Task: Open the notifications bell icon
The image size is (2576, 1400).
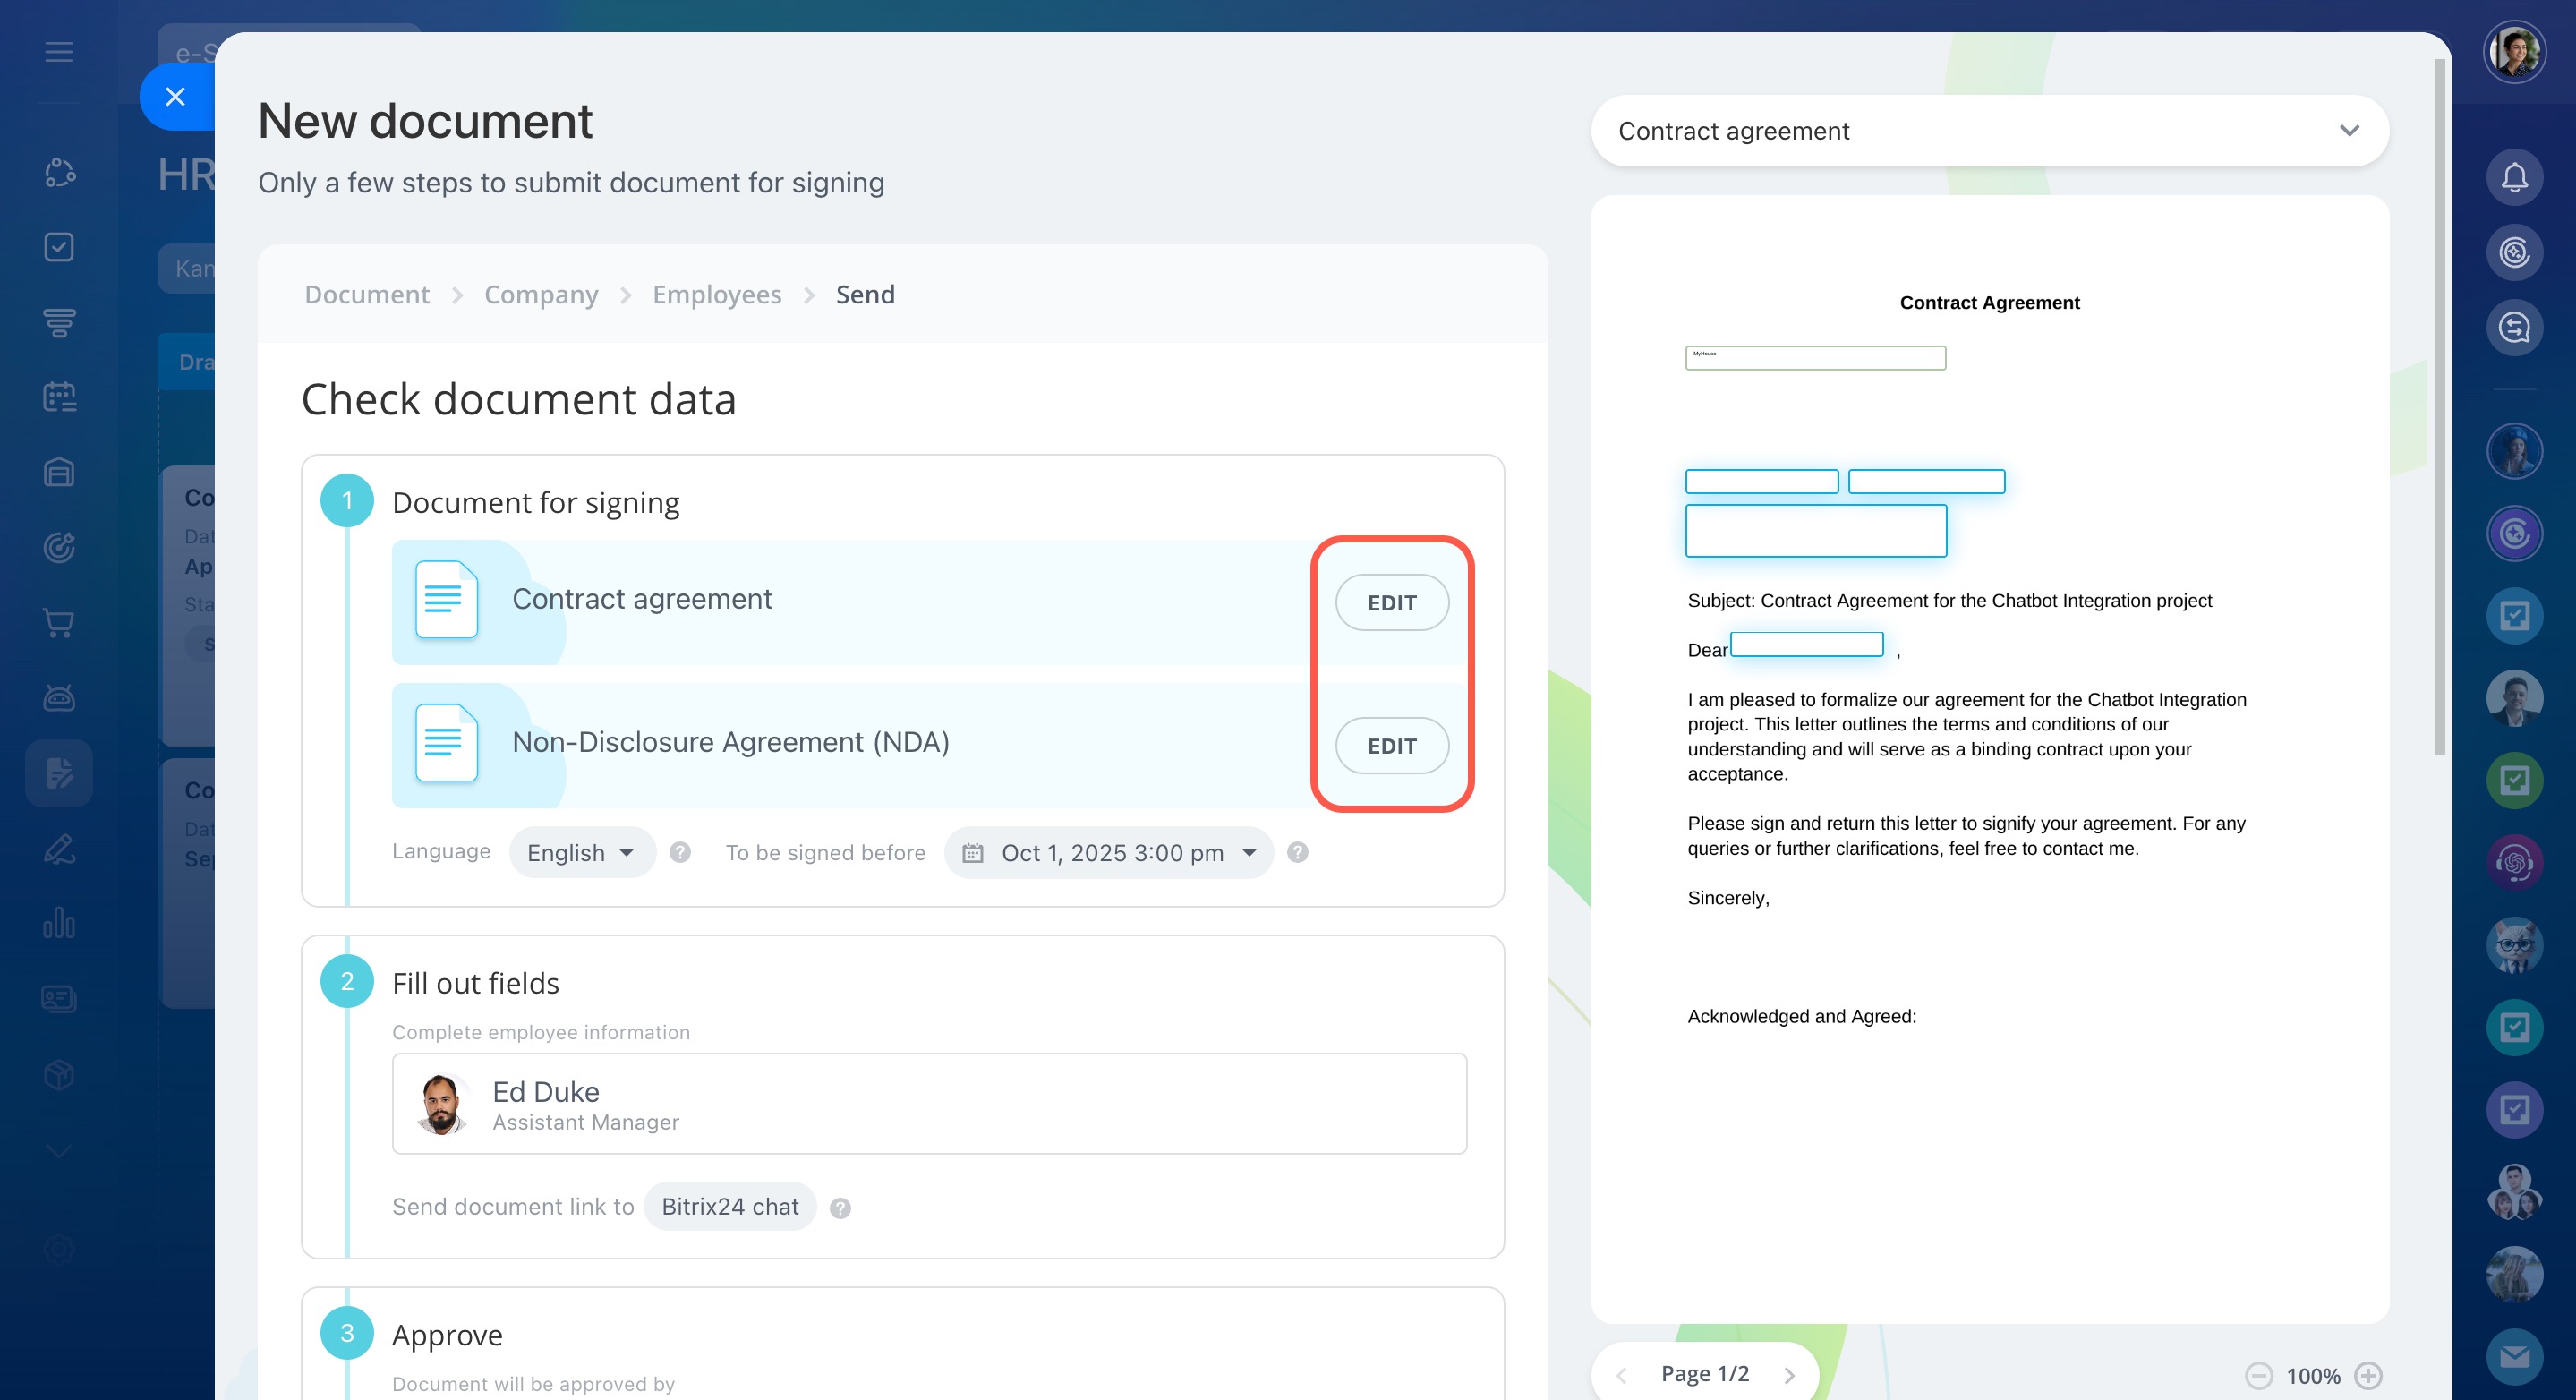Action: pos(2514,178)
